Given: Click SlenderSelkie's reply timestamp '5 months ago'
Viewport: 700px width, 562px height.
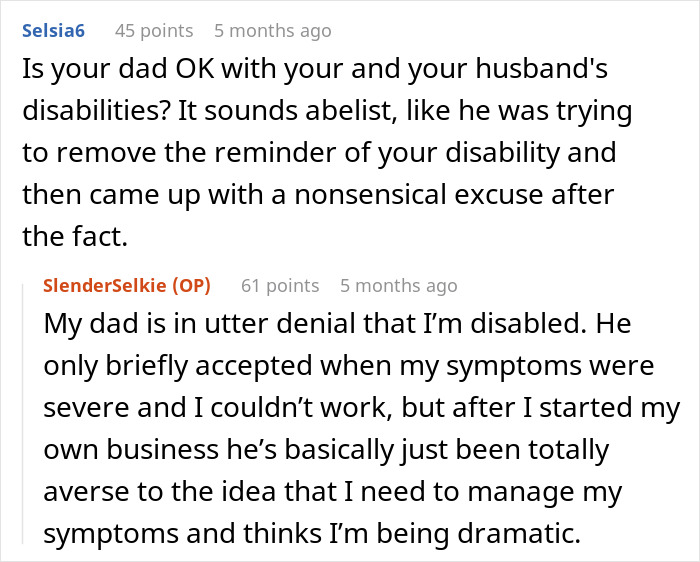Looking at the screenshot, I should (x=398, y=285).
